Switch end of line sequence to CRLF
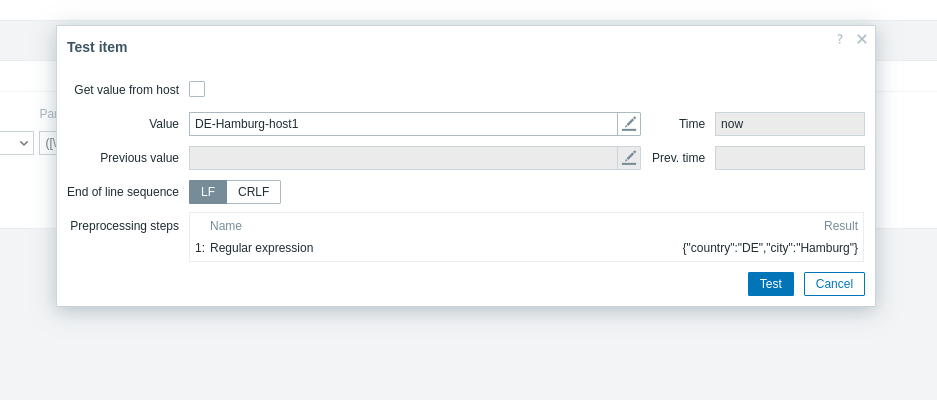This screenshot has height=400, width=937. point(254,192)
